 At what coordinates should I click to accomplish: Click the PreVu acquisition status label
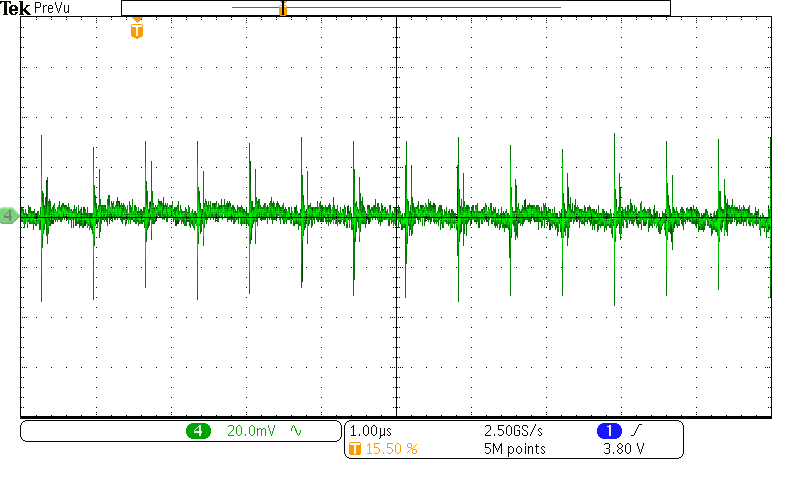point(51,8)
